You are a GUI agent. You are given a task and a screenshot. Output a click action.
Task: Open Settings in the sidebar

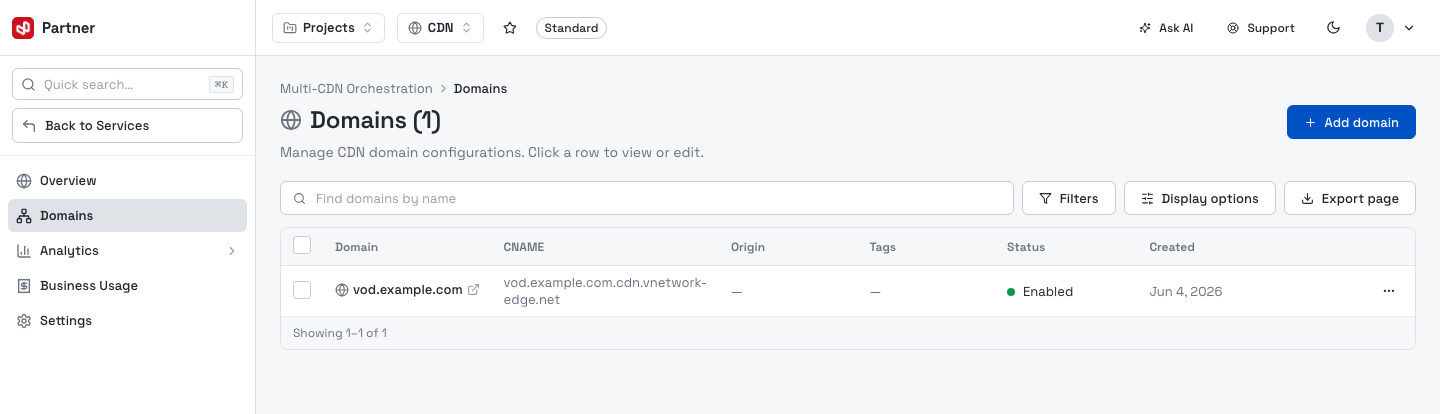pyautogui.click(x=127, y=321)
